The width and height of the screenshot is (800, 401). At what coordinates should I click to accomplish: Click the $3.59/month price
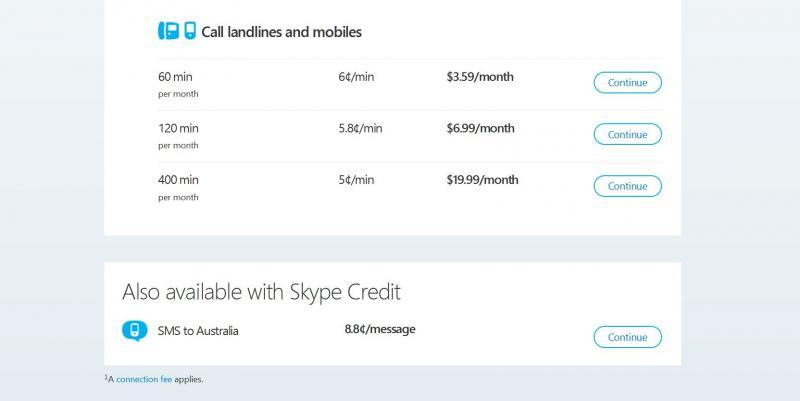click(480, 77)
